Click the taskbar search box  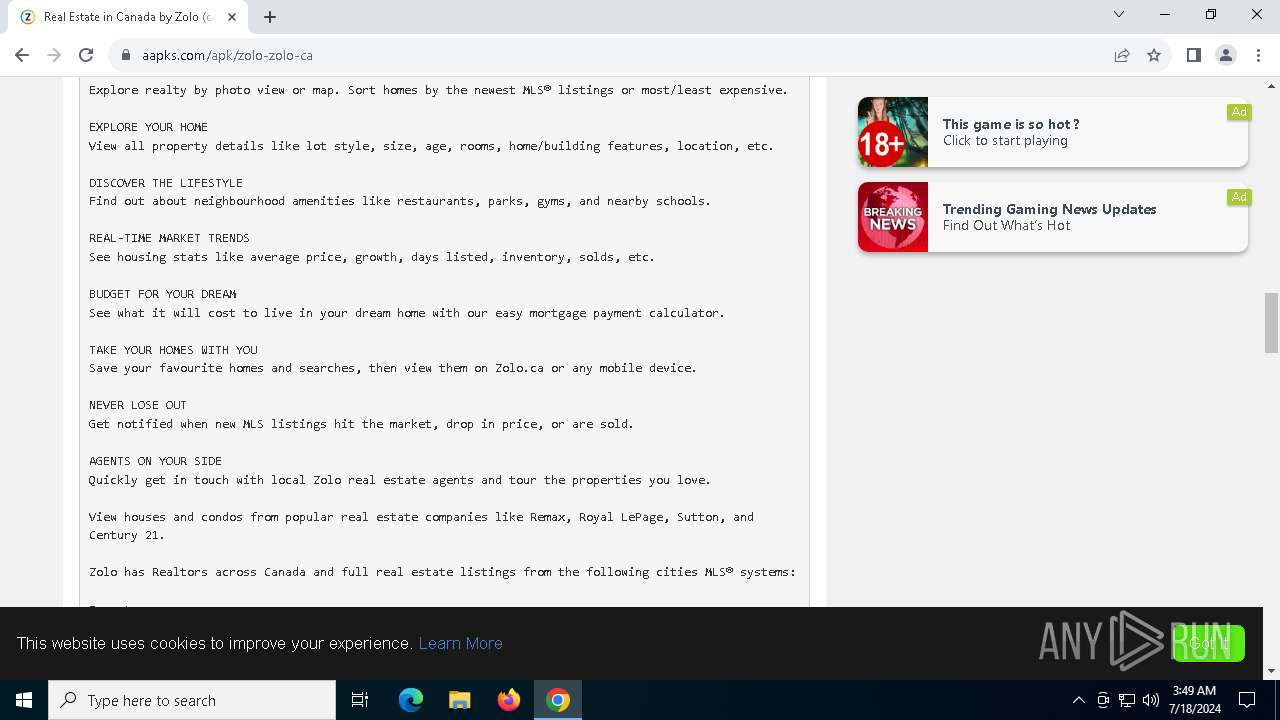point(192,700)
